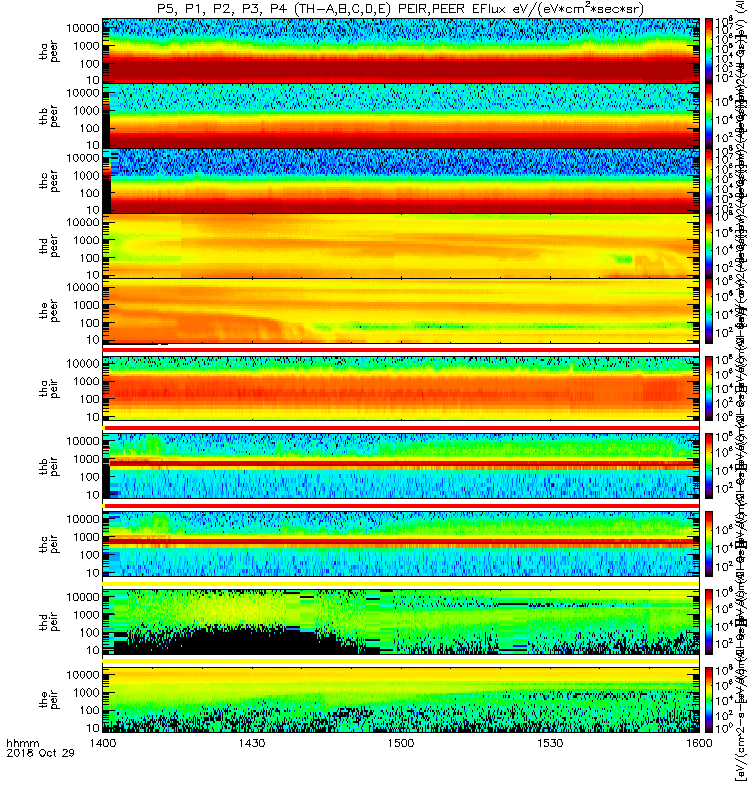Click the color bar beside the peer panel
This screenshot has height=800, width=750.
pyautogui.click(x=709, y=311)
